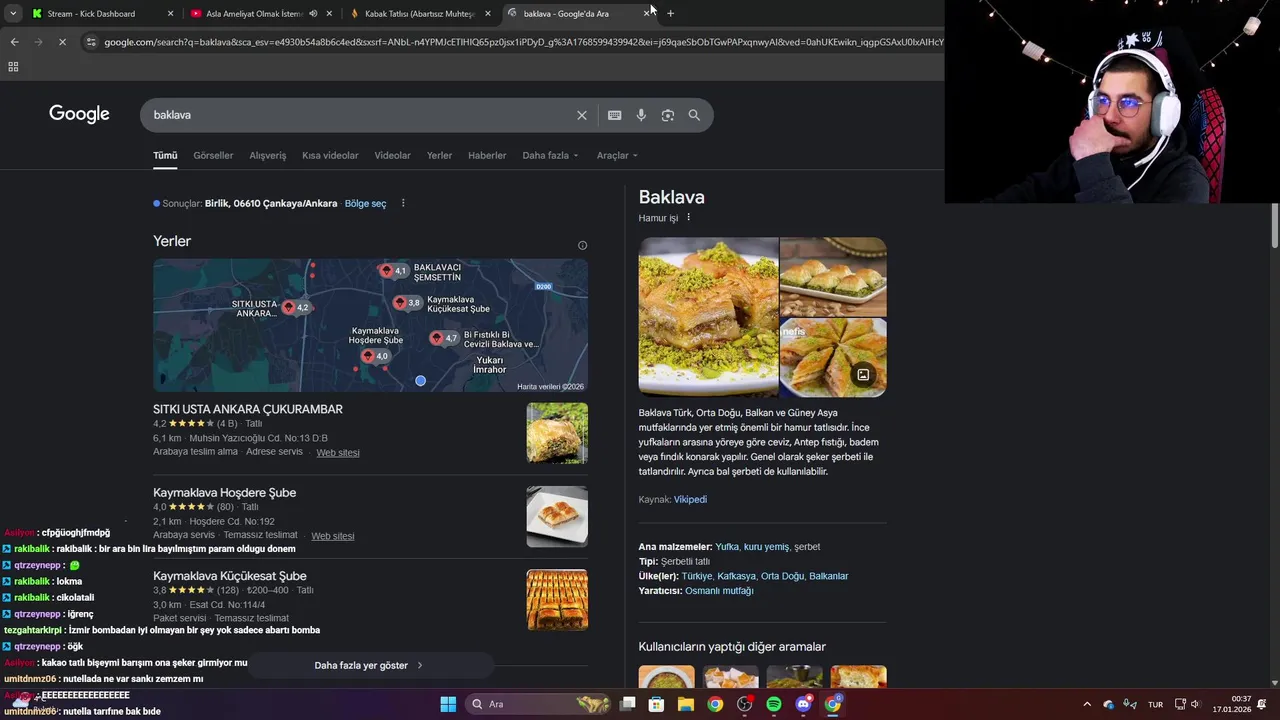Click the SITKI USTA baklava thumbnail
1280x720 pixels.
coord(557,433)
